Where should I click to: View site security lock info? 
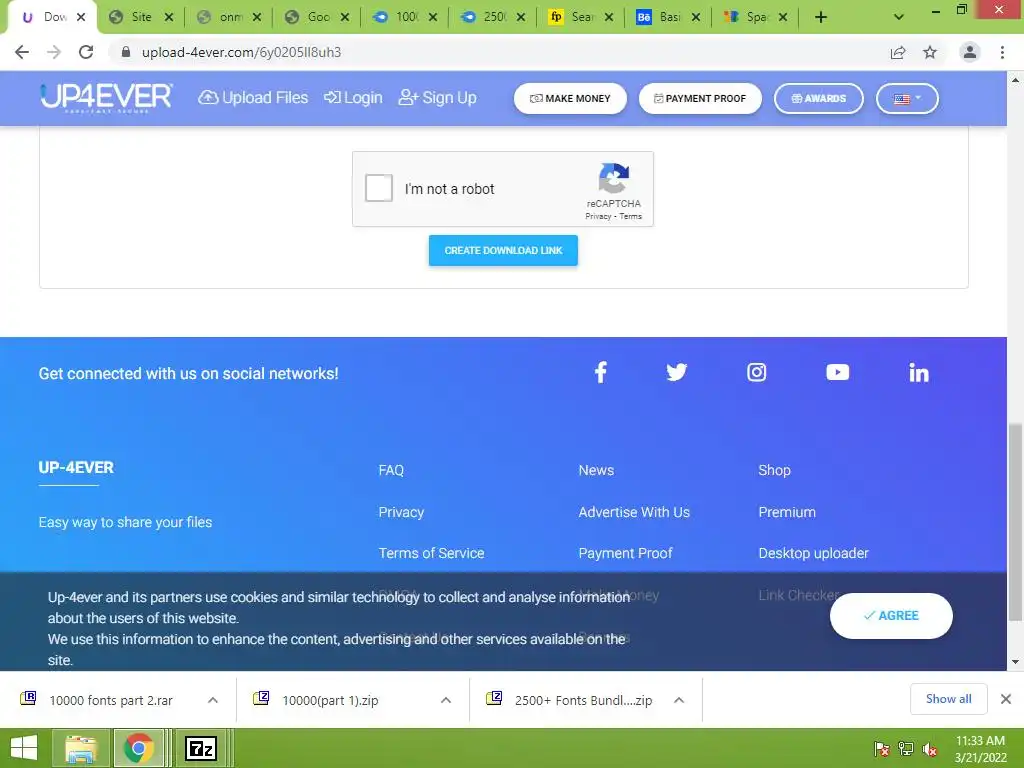pos(126,52)
